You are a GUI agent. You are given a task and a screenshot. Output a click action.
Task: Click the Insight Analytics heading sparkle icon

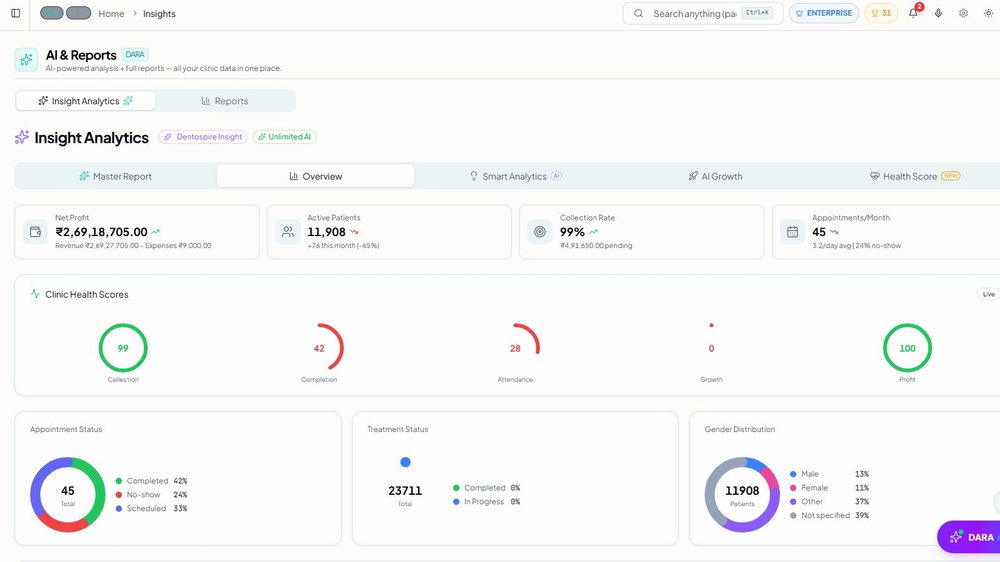[22, 137]
